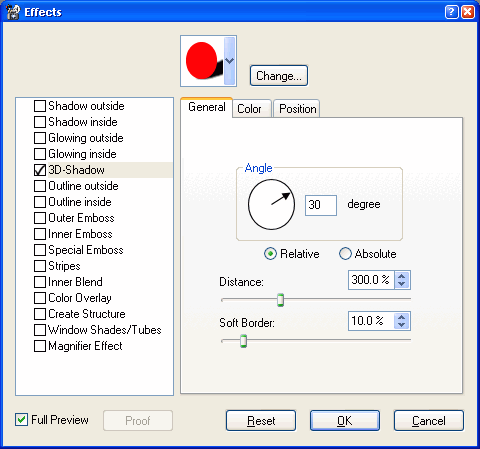Select the Relative radio button
This screenshot has width=480, height=449.
coord(270,254)
